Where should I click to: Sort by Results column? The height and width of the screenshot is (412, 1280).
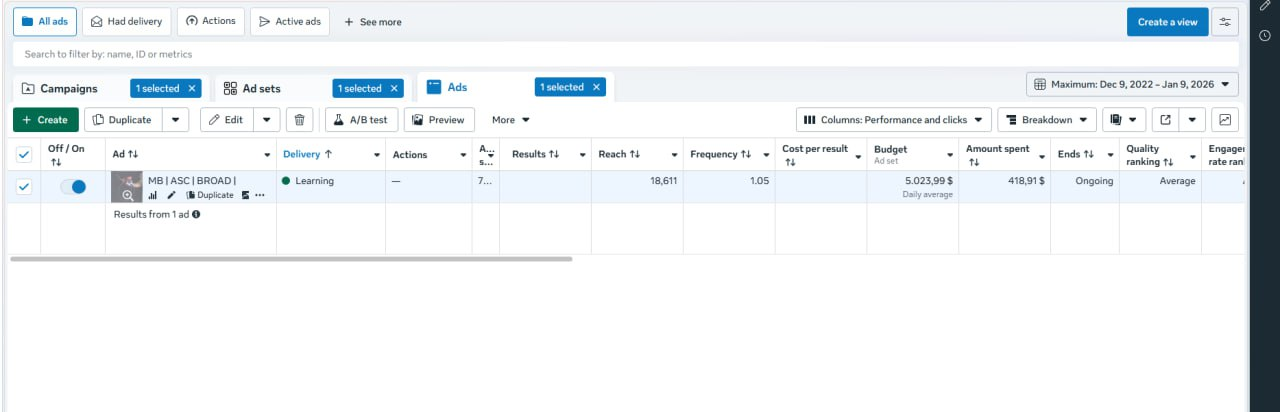click(536, 154)
